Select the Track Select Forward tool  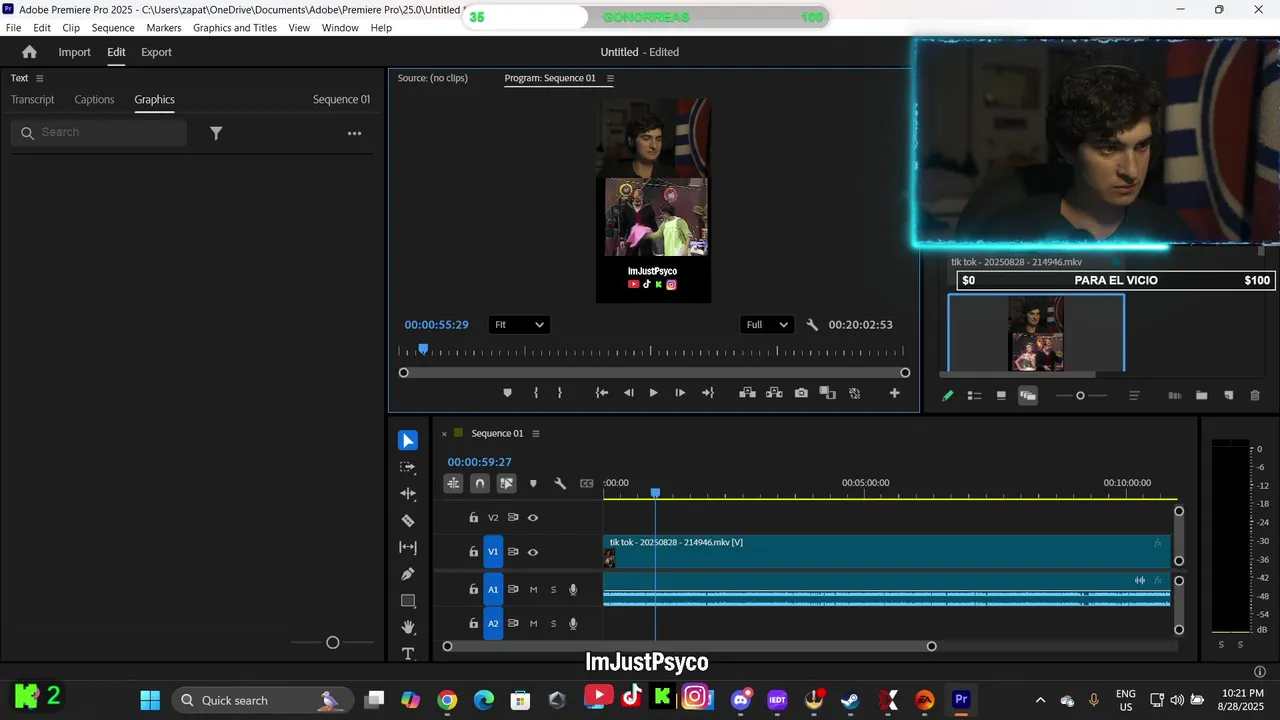408,467
